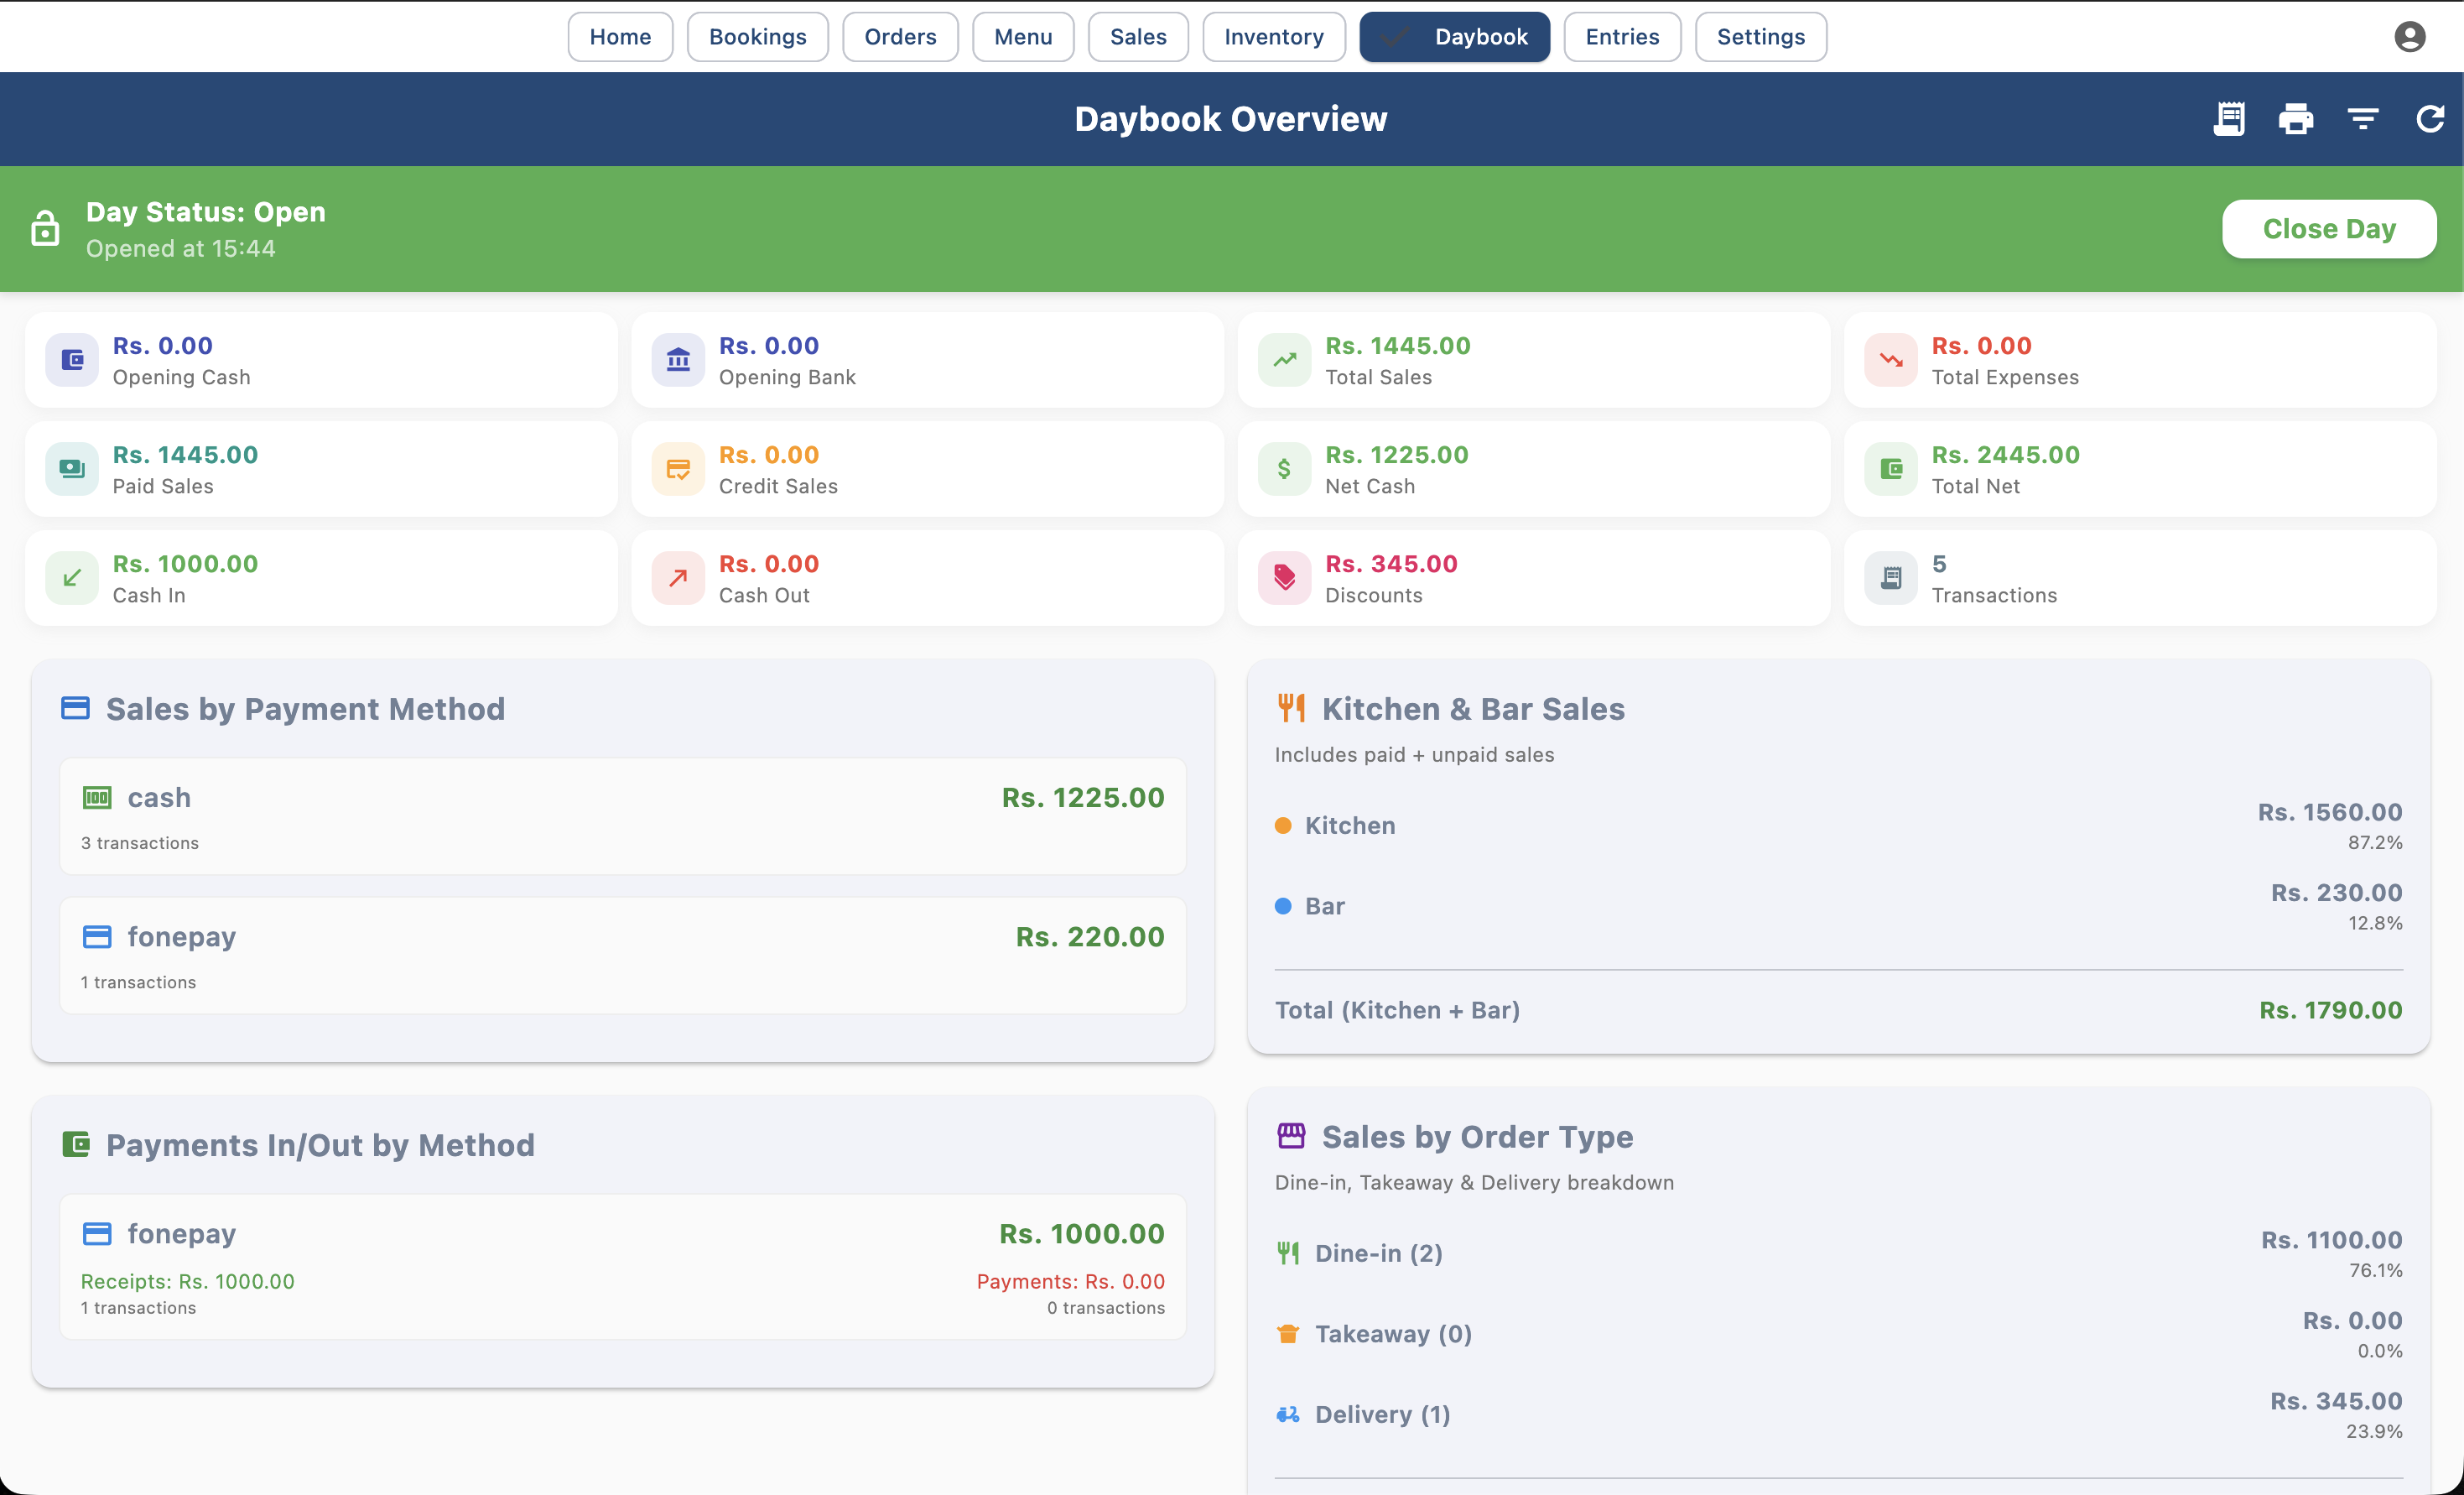2464x1495 pixels.
Task: Go to the Bookings tab
Action: 758,37
